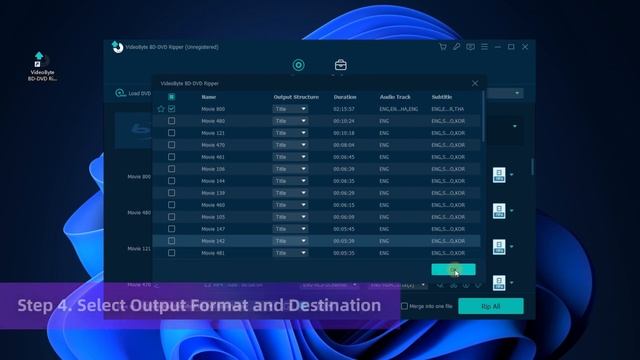Check the Movie 480 checkbox
640x360 pixels.
(x=171, y=121)
